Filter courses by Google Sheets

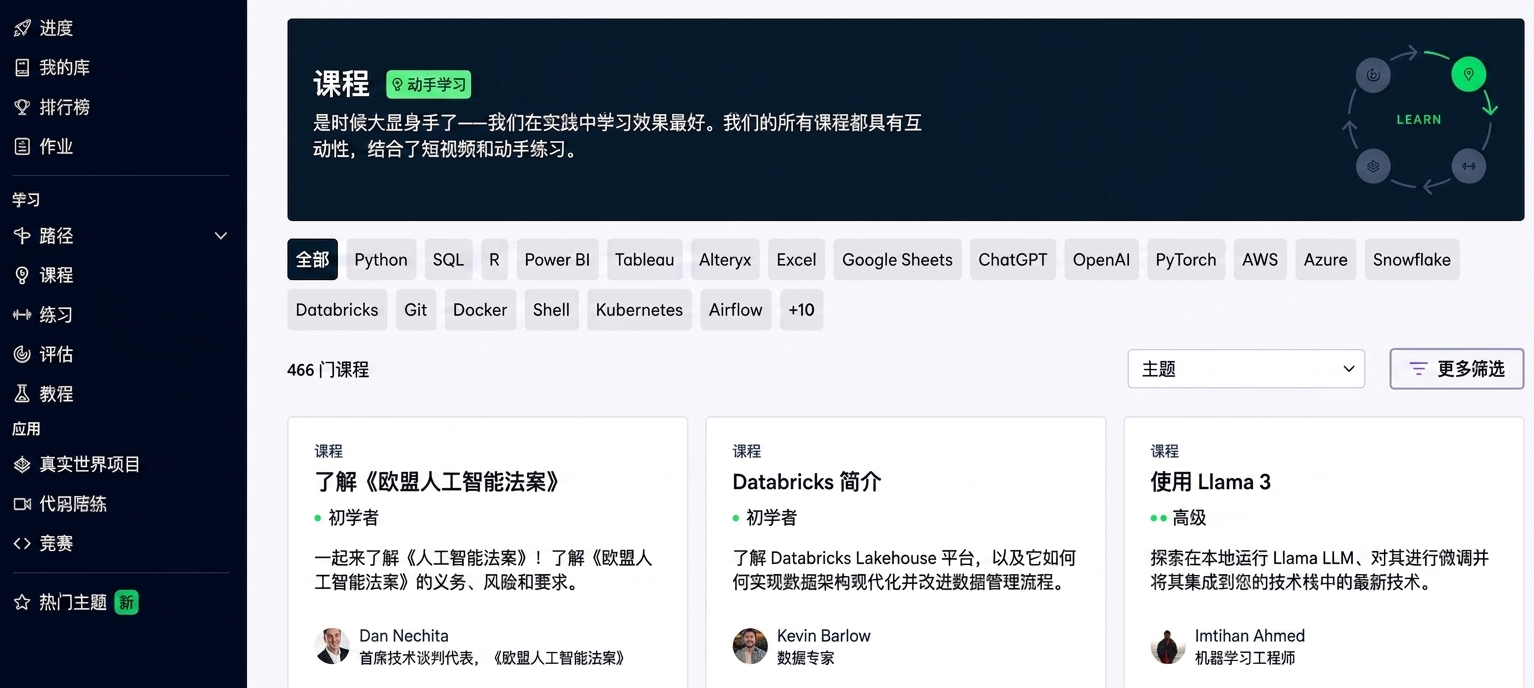(897, 260)
